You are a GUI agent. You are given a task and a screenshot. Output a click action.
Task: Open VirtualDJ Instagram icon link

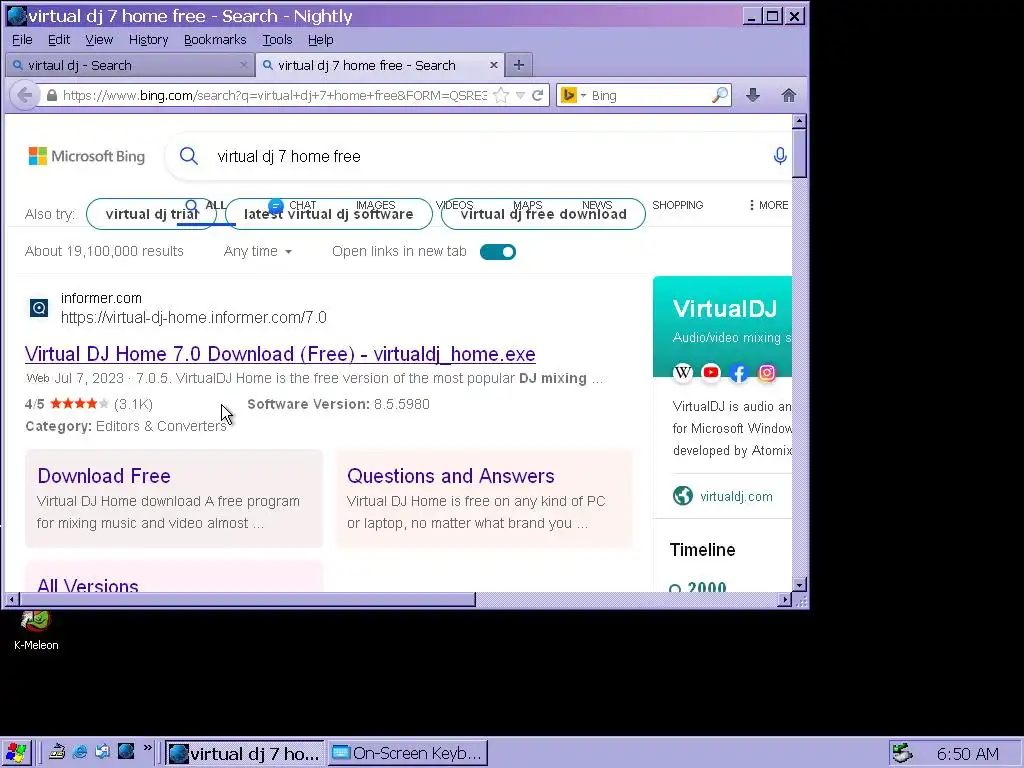click(x=767, y=372)
